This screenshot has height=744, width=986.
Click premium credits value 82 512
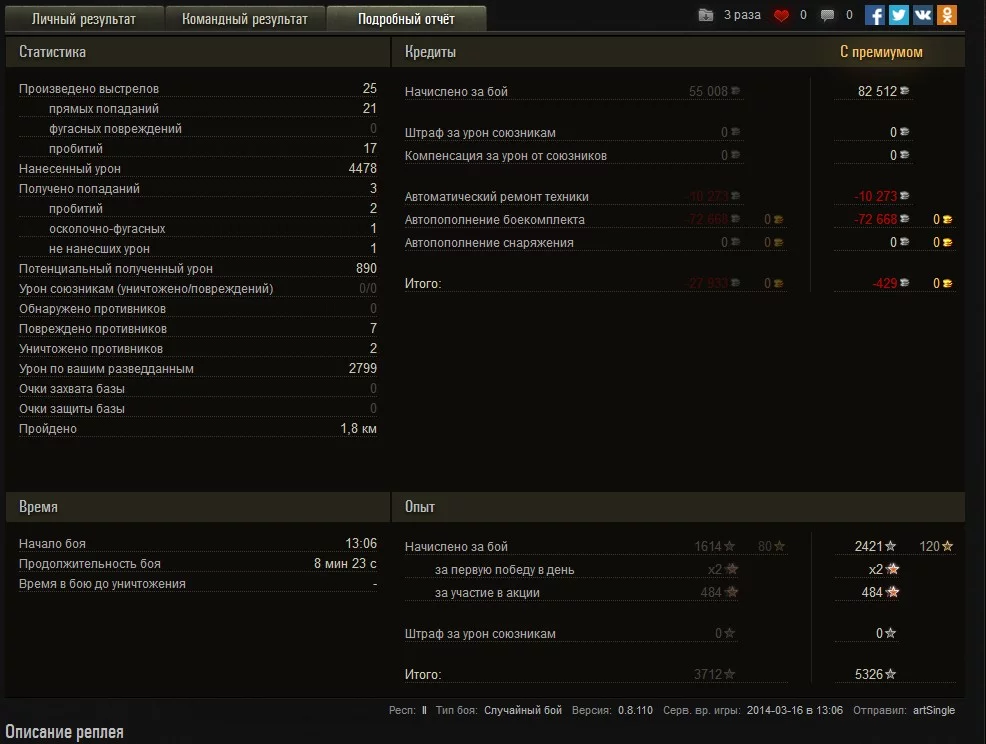[877, 91]
